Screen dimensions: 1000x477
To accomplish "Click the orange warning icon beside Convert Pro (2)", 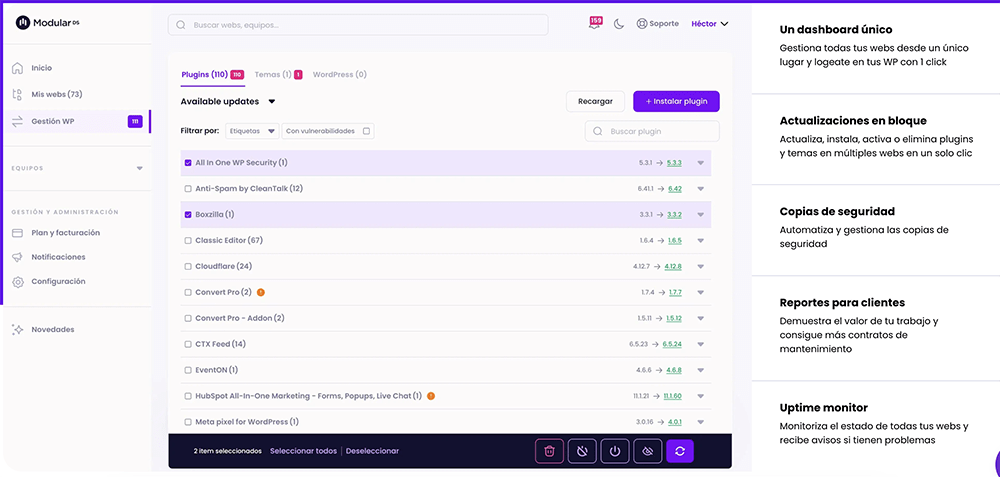I will click(x=261, y=292).
